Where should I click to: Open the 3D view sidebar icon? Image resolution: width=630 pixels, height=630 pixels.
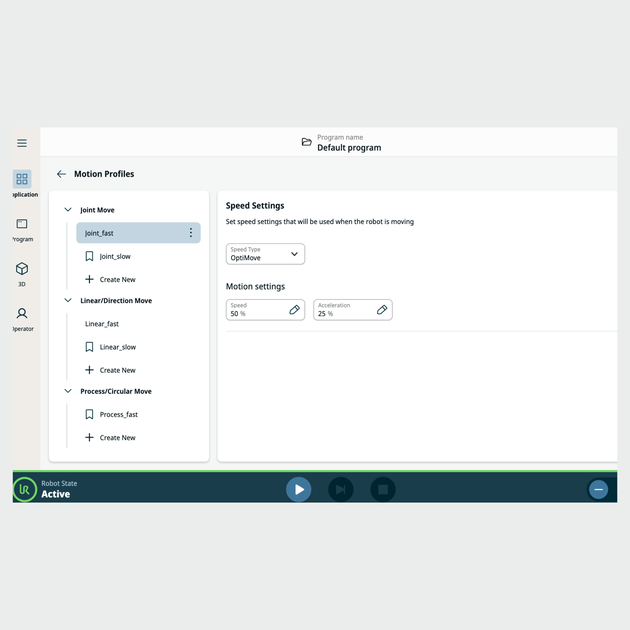[22, 269]
